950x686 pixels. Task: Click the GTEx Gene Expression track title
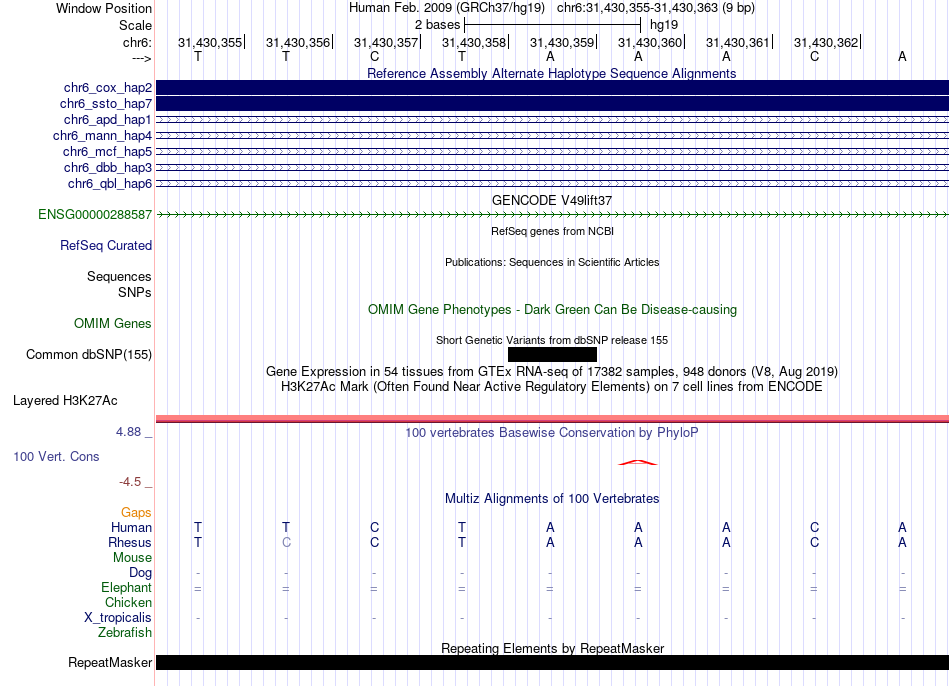tap(552, 371)
